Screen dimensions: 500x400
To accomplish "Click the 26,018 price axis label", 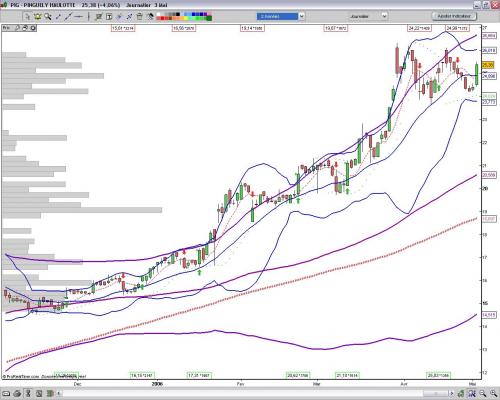I will (489, 50).
